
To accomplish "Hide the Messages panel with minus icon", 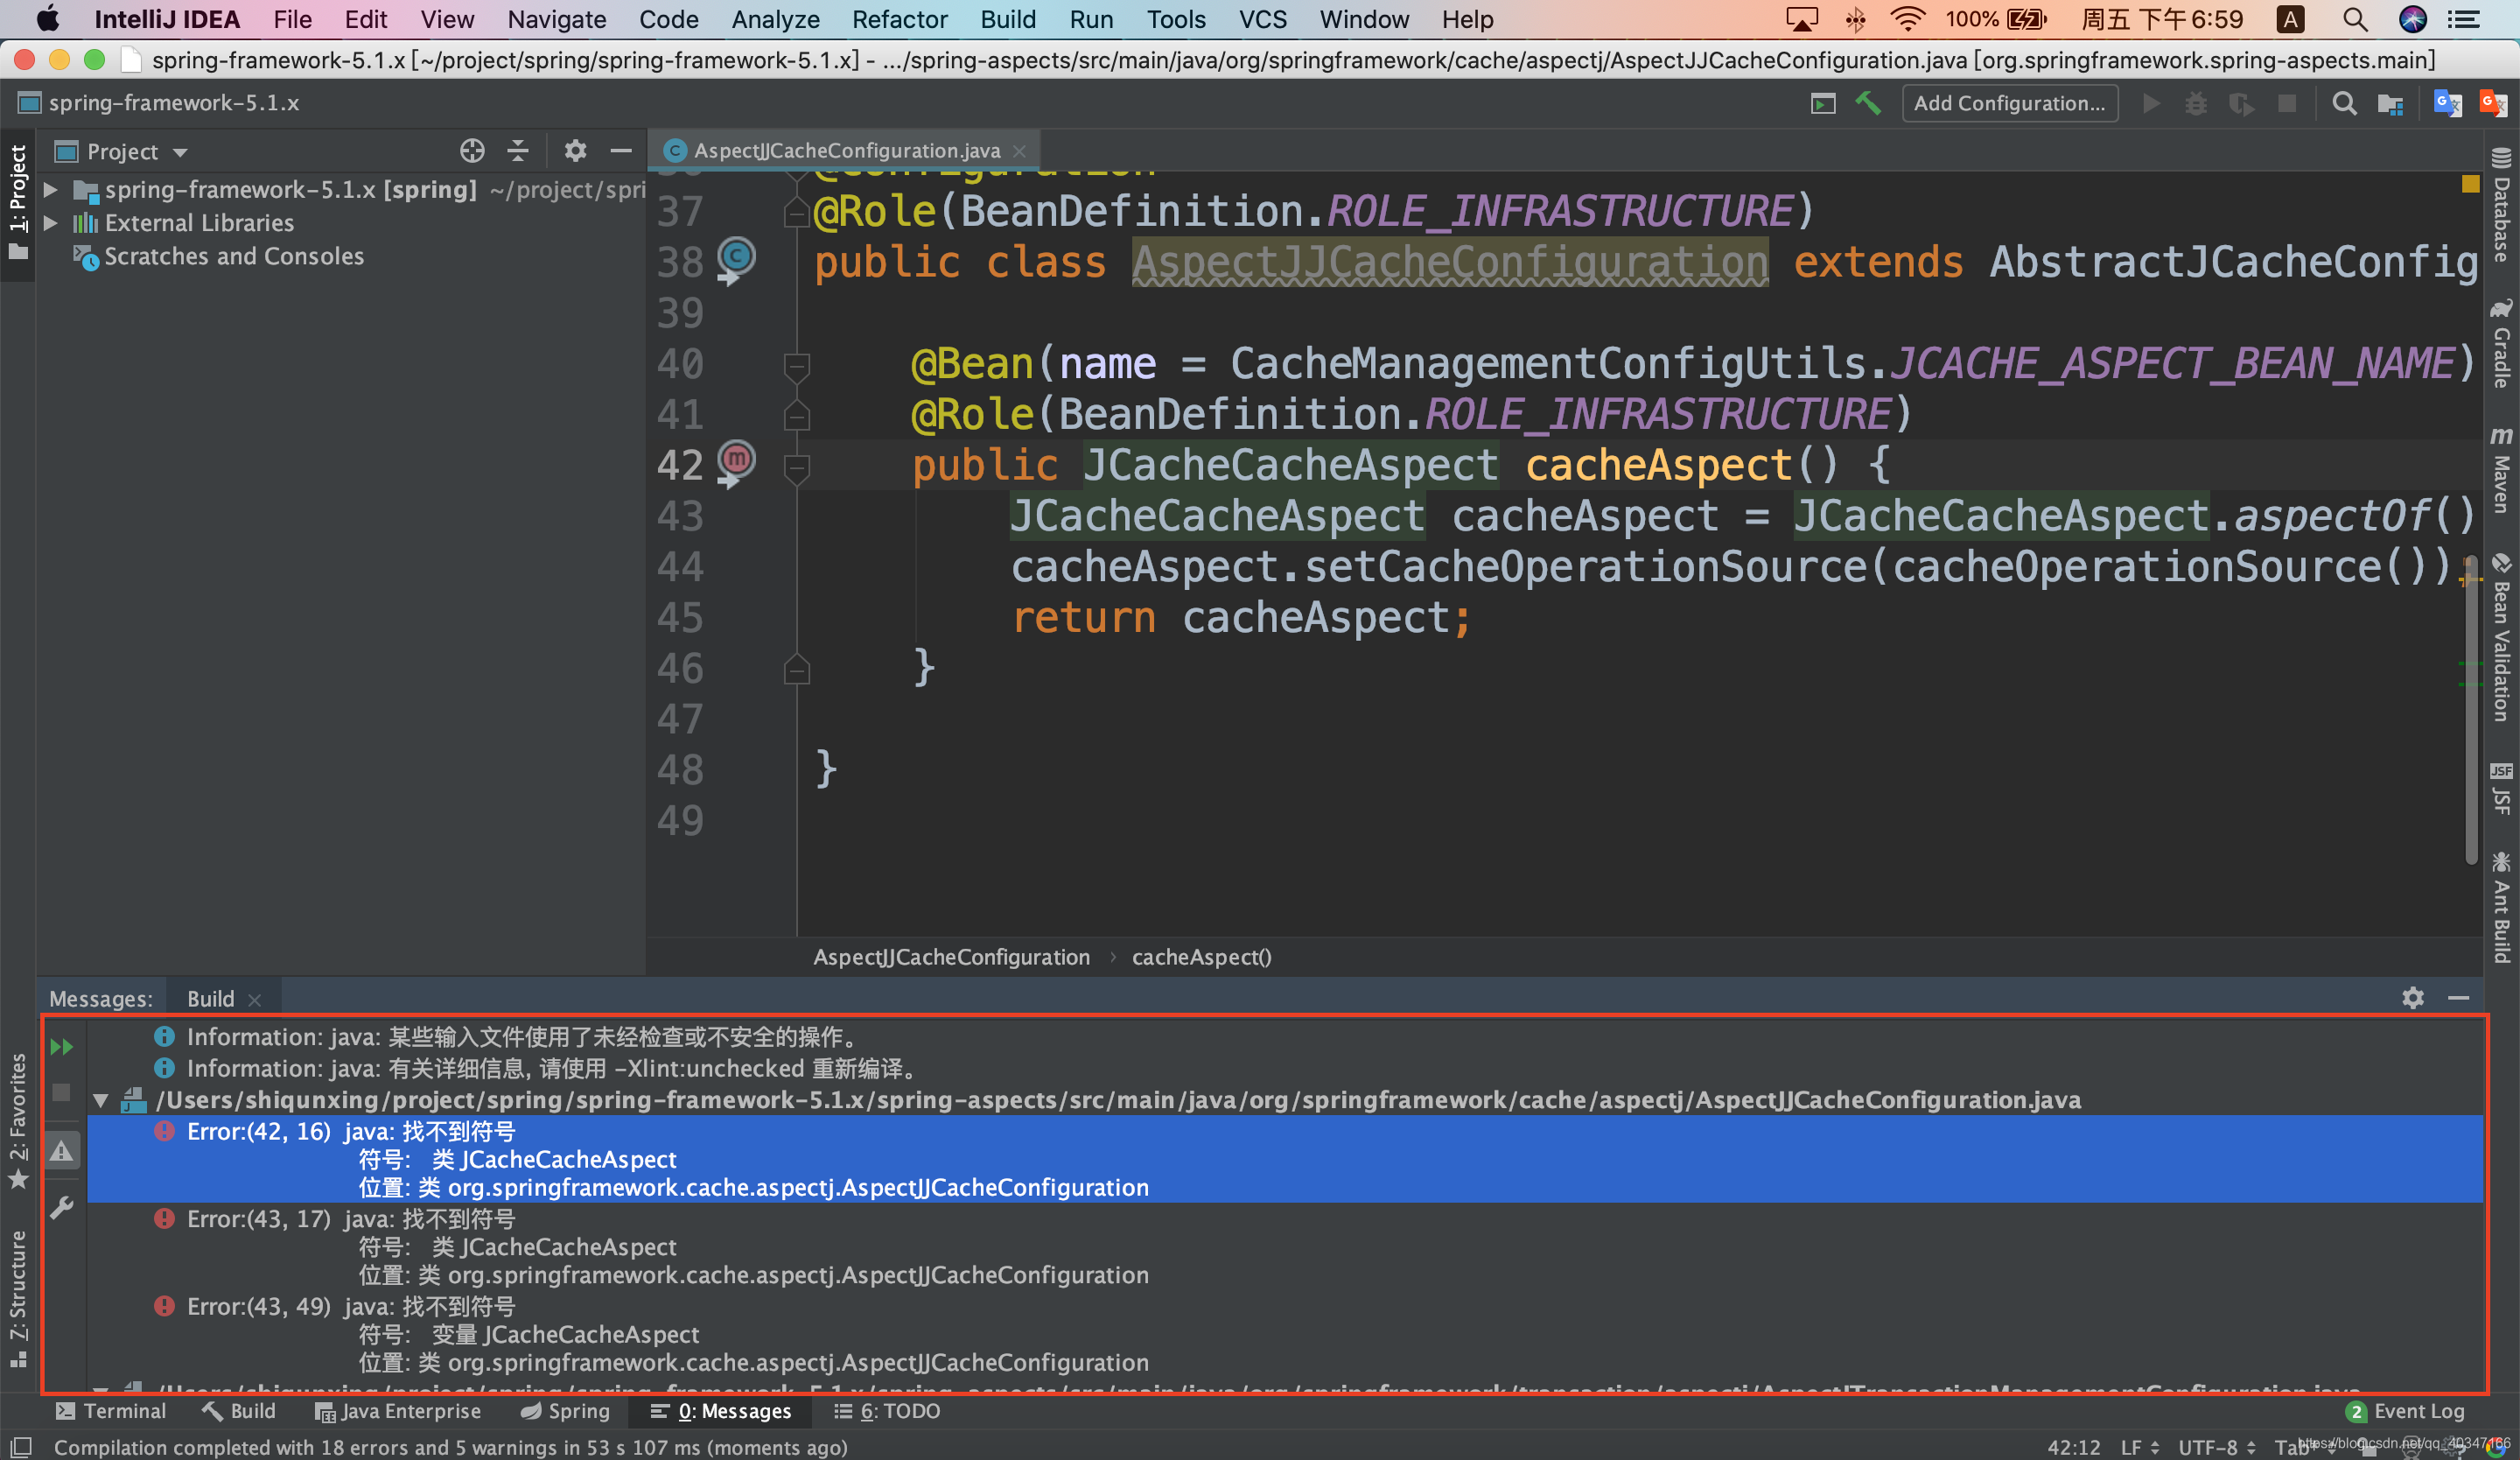I will click(2459, 998).
